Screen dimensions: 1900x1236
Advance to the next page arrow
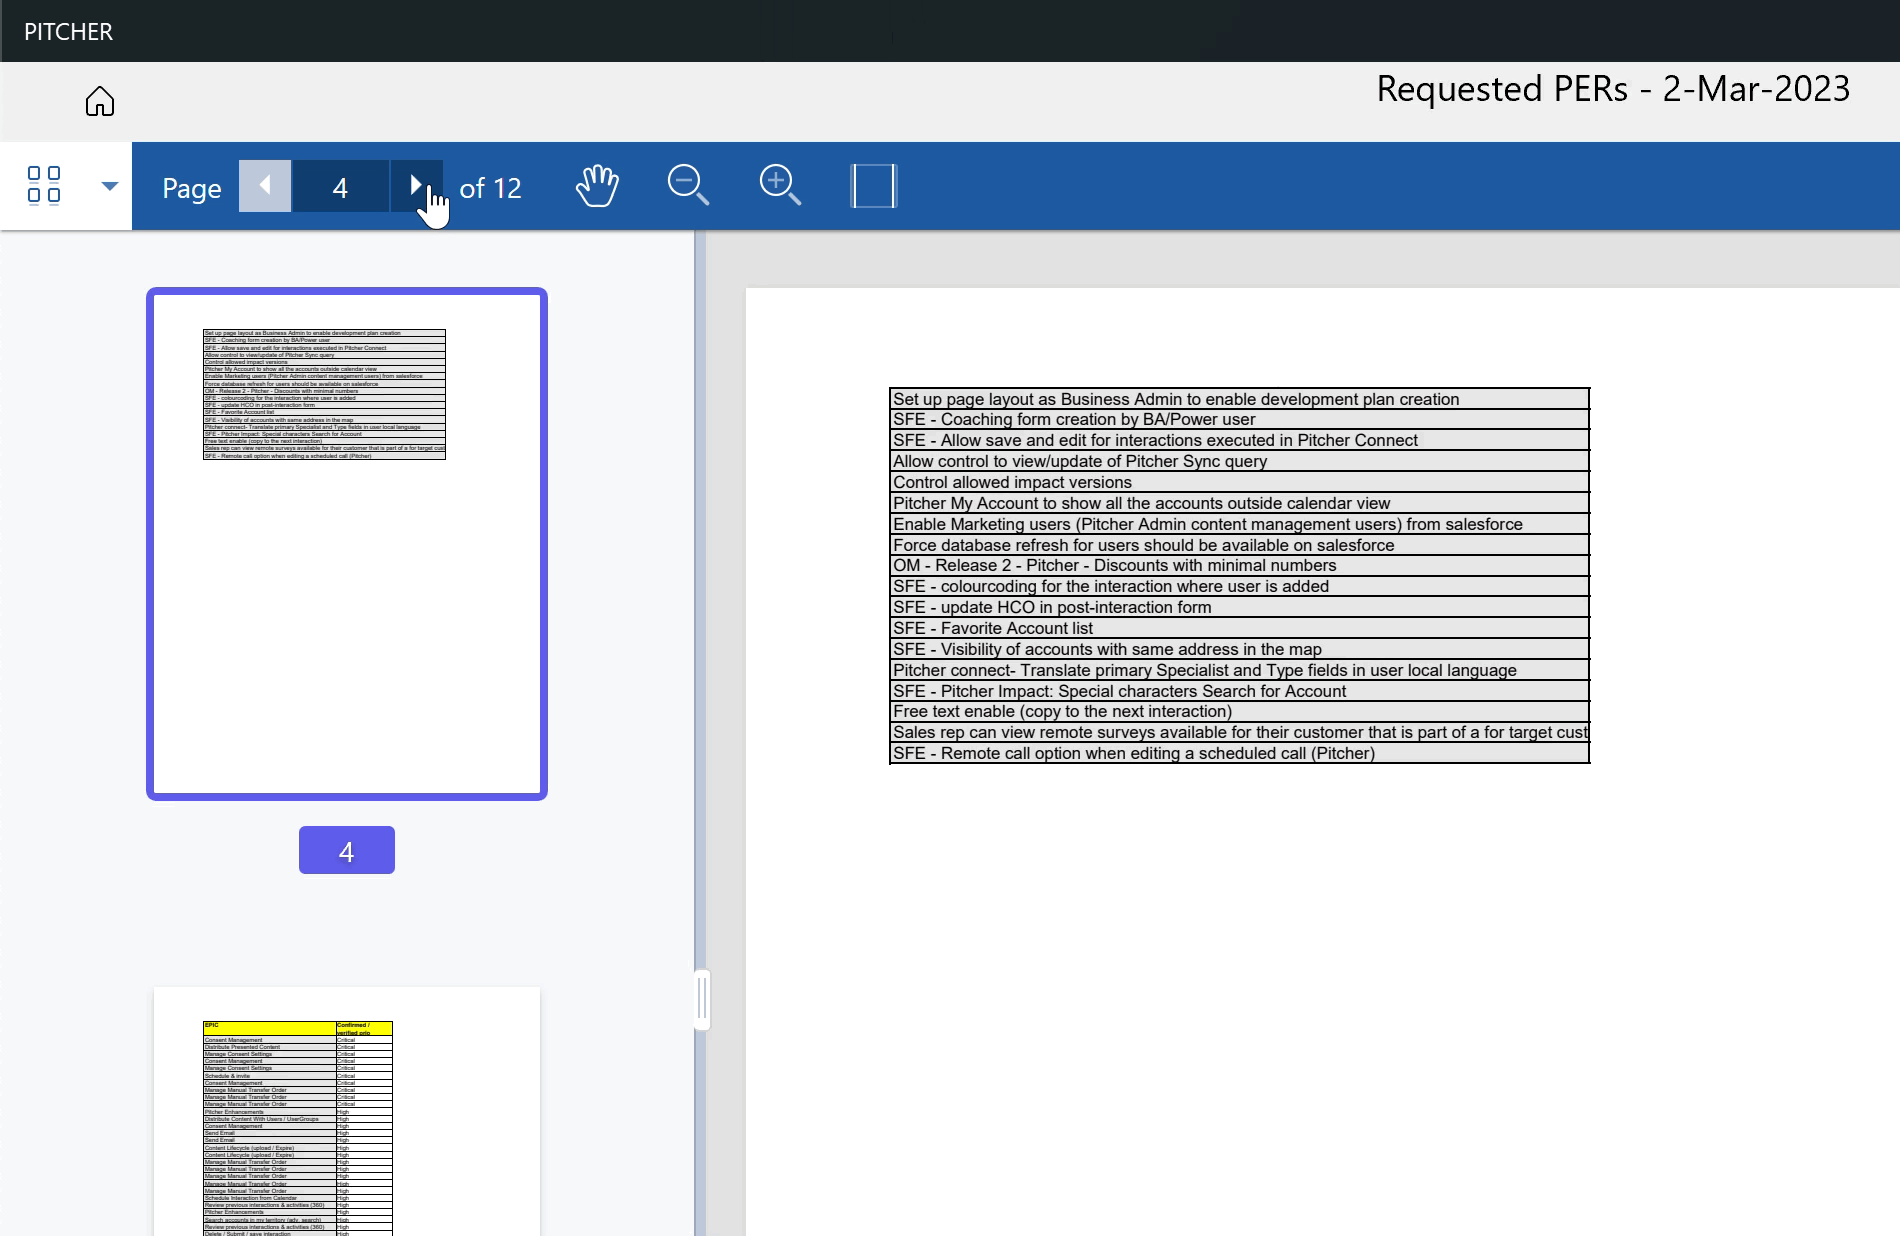[x=416, y=186]
